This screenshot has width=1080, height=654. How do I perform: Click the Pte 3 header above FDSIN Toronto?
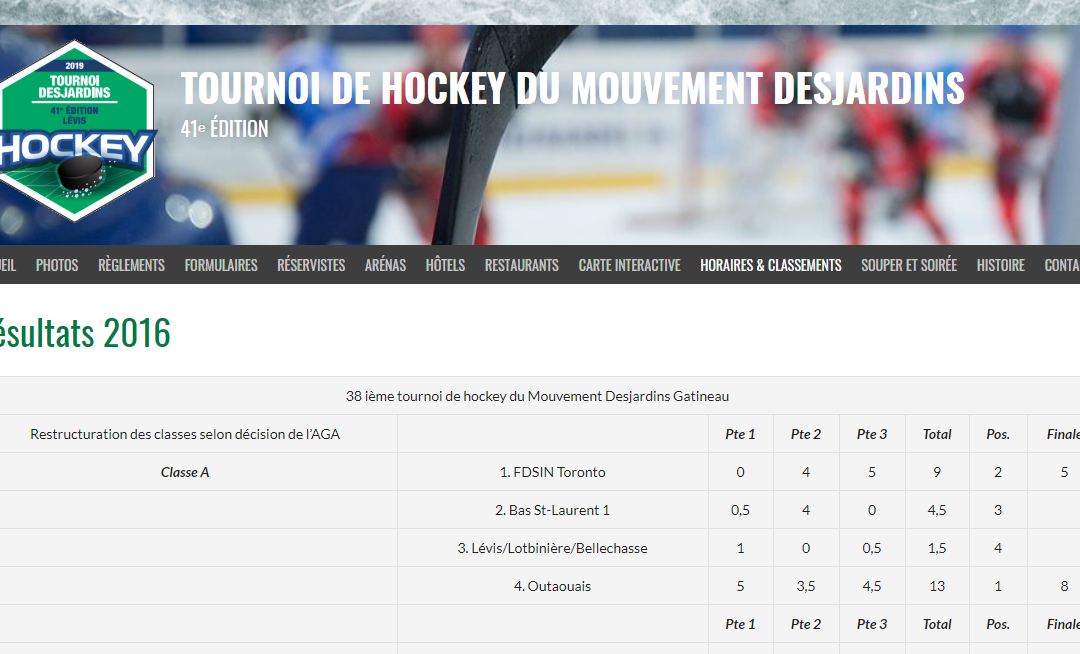coord(872,434)
